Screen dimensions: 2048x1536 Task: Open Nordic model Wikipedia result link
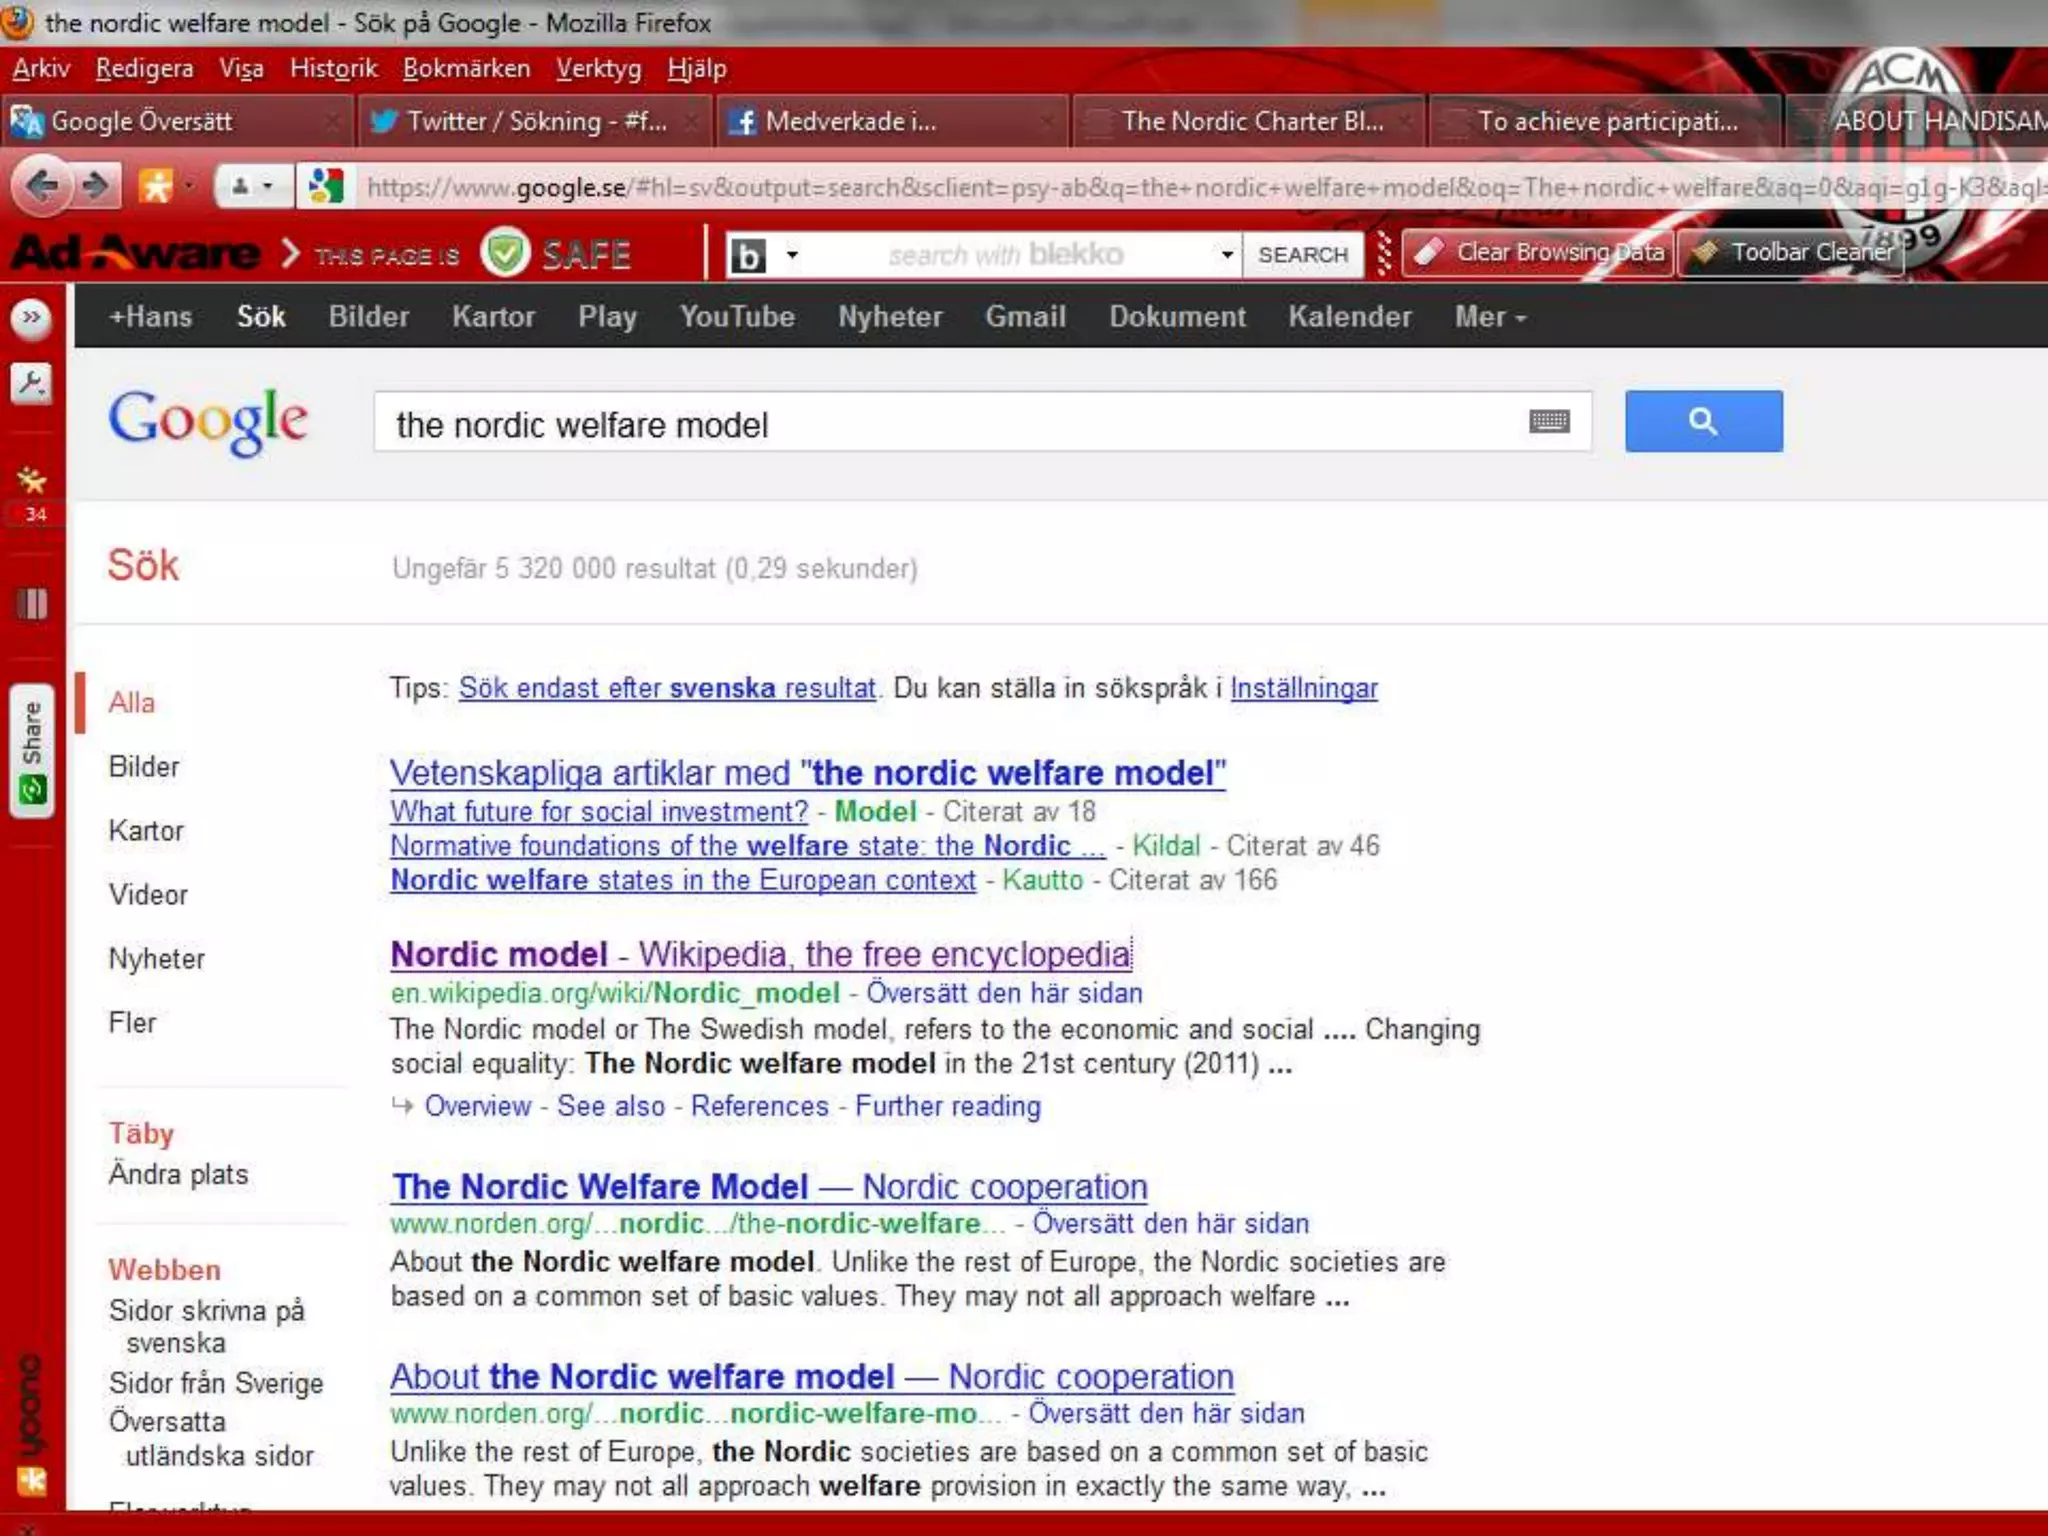(760, 954)
